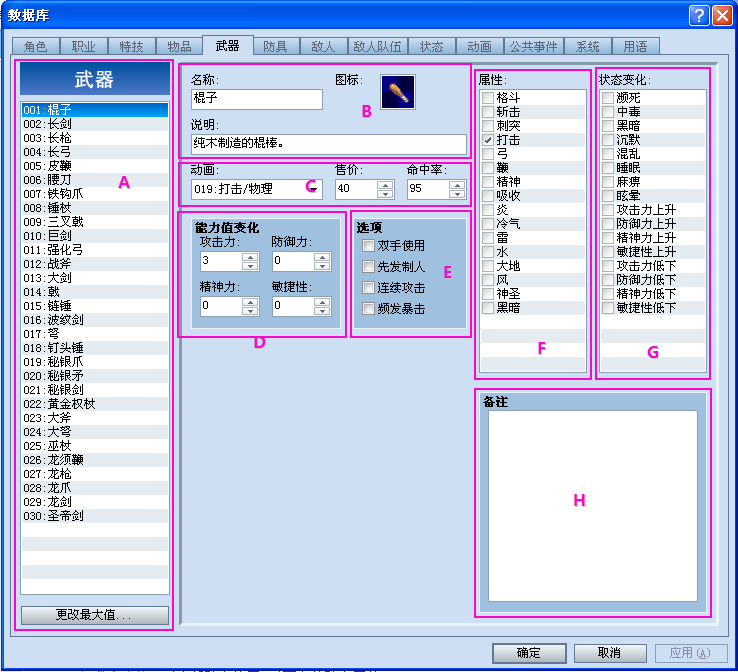Open the 动画 tab
Image resolution: width=738 pixels, height=672 pixels.
point(480,46)
